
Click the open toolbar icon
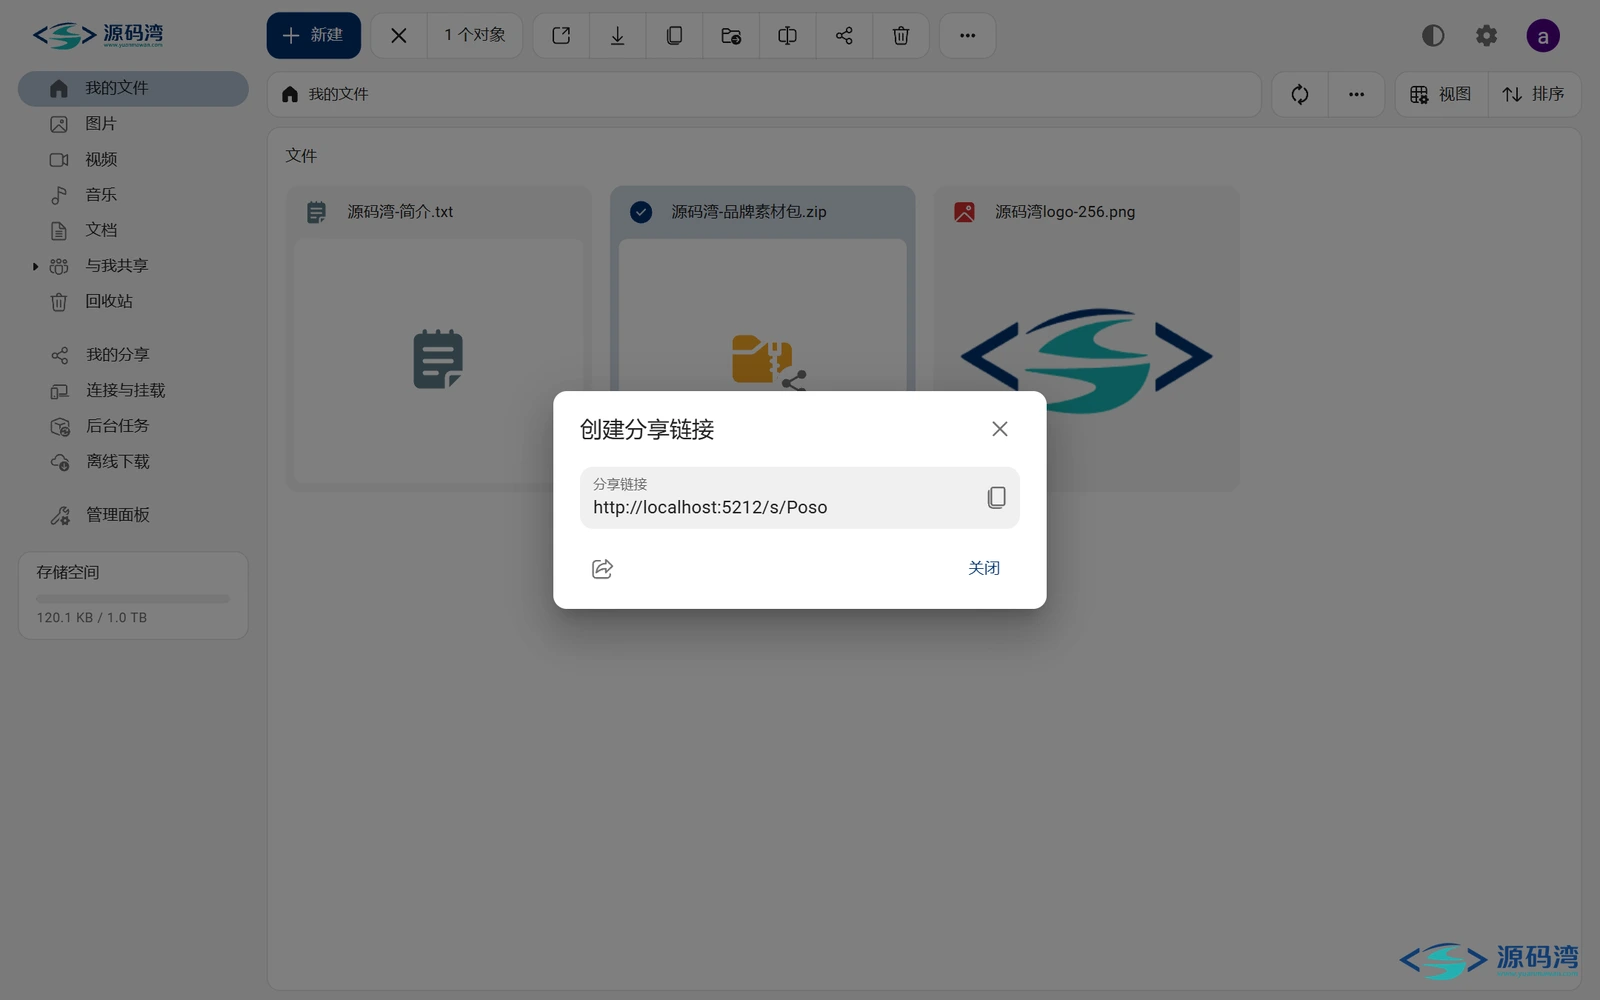(561, 36)
